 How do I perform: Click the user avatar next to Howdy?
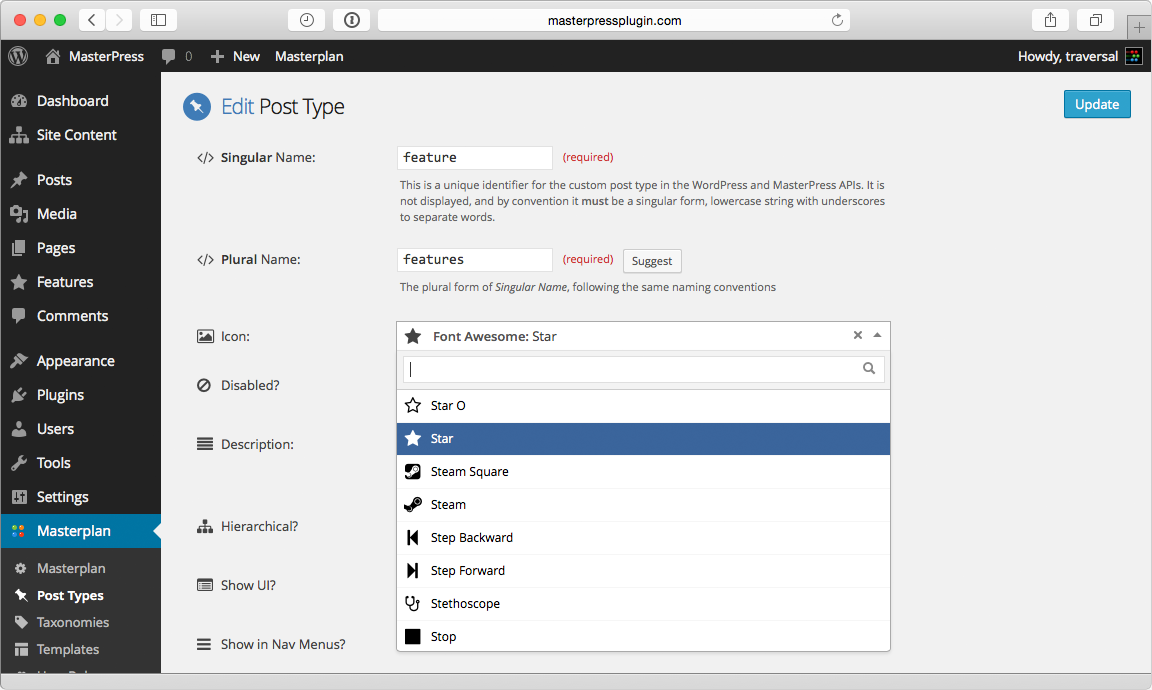click(x=1134, y=57)
